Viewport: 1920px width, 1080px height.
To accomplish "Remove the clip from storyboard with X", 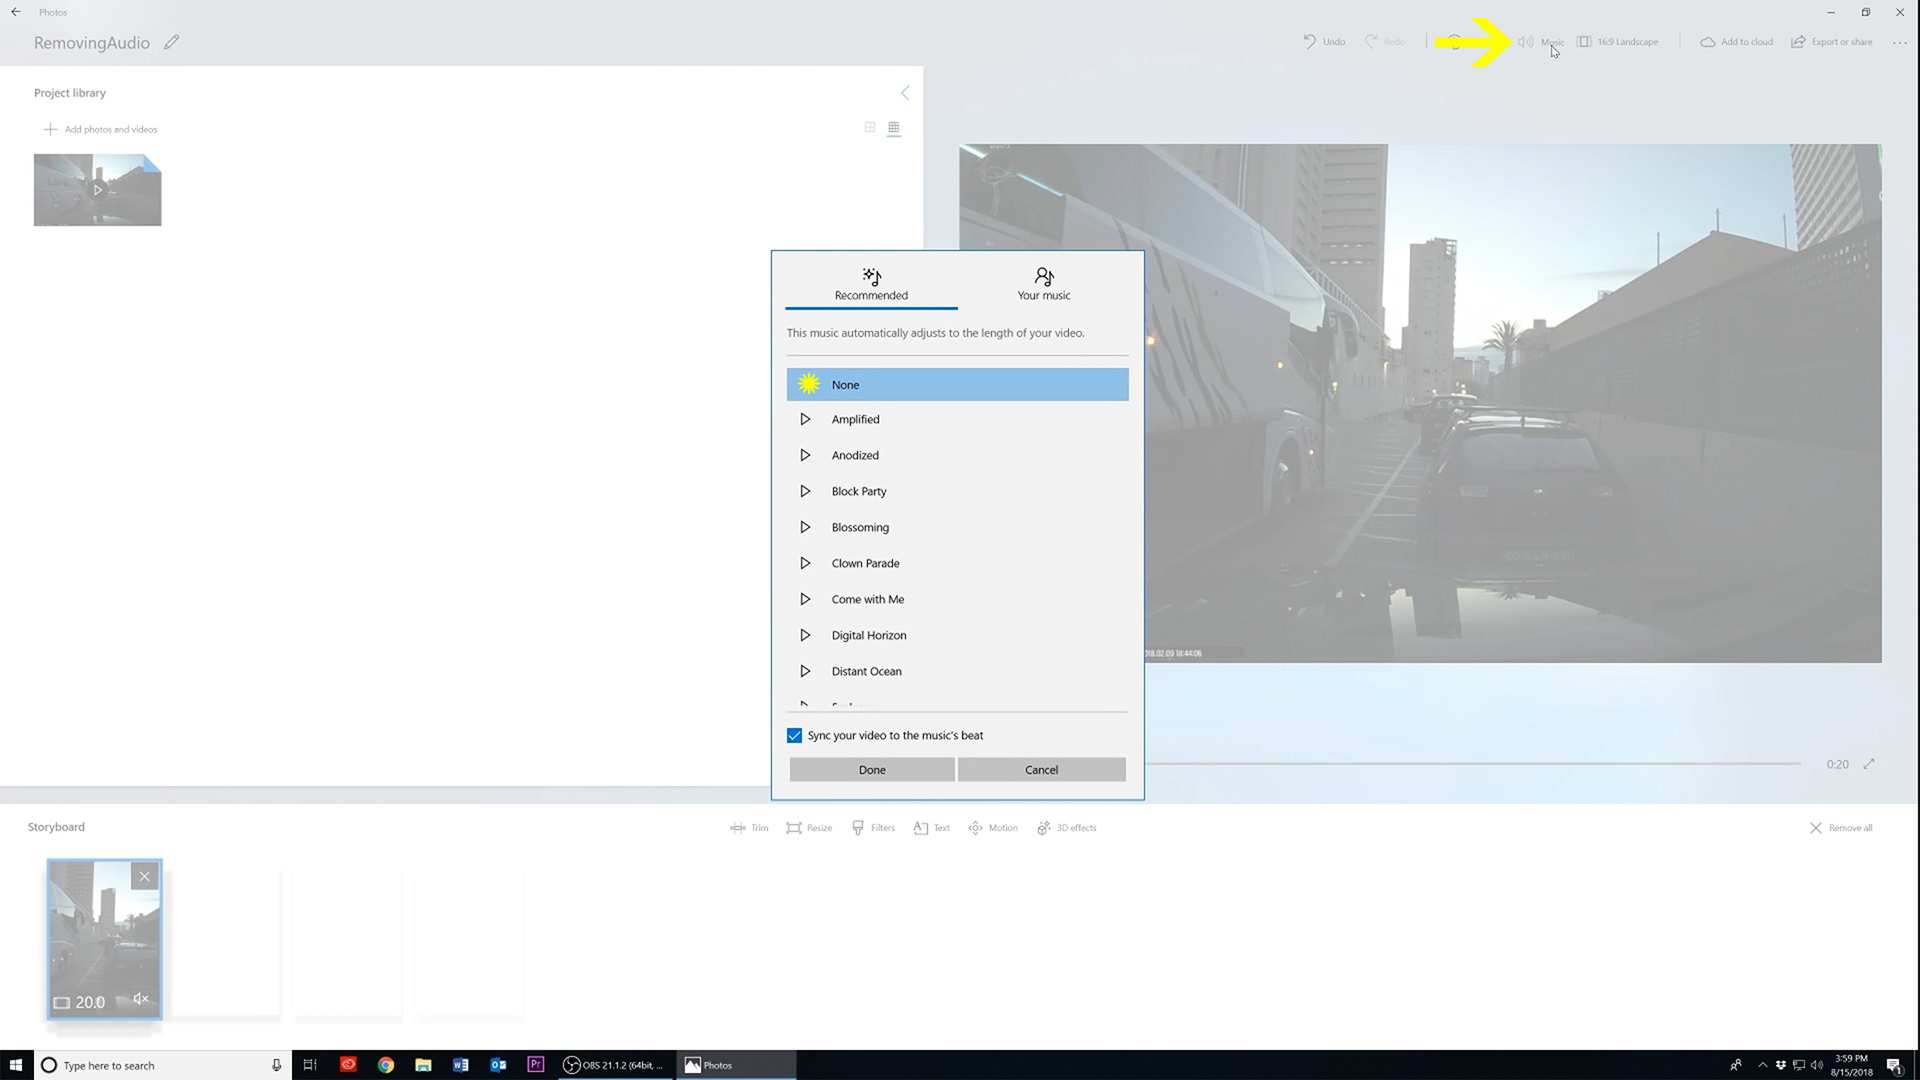I will point(145,876).
